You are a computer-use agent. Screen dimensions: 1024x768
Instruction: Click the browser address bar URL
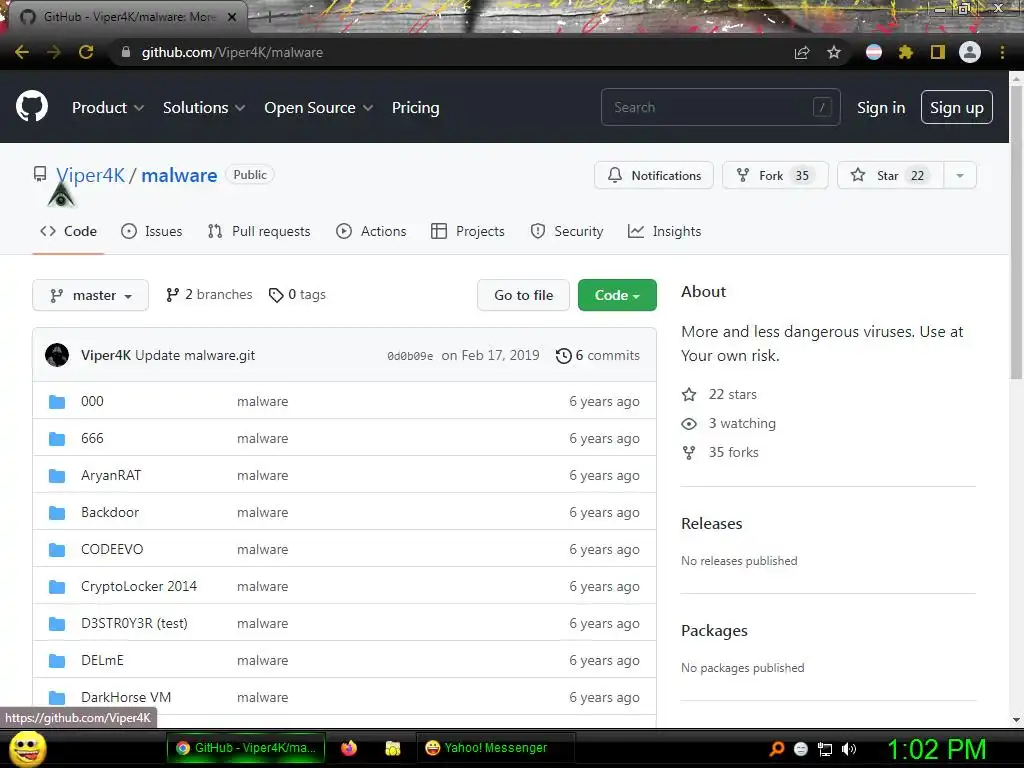pos(232,52)
